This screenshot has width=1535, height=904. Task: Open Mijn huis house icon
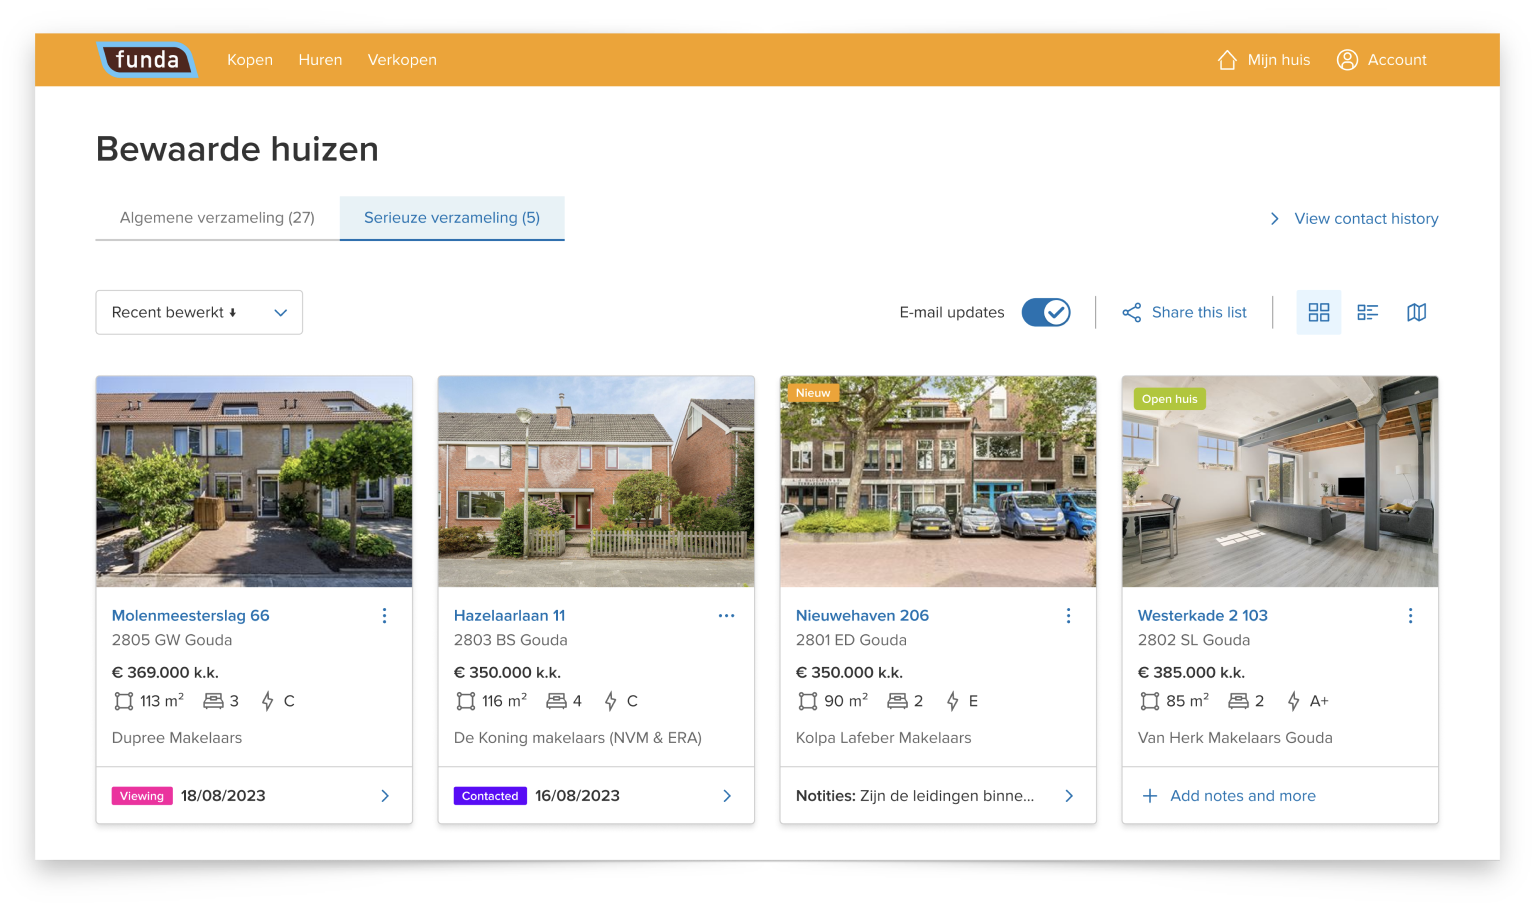(1227, 60)
